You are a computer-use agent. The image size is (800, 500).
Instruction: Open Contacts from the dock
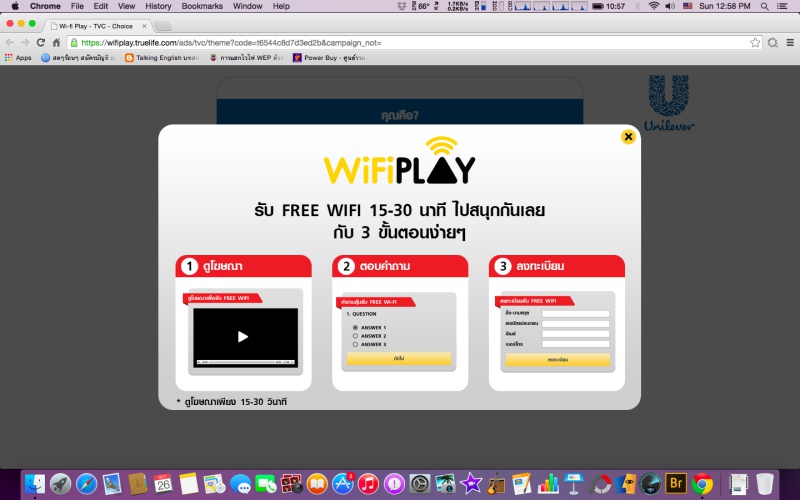tap(137, 484)
